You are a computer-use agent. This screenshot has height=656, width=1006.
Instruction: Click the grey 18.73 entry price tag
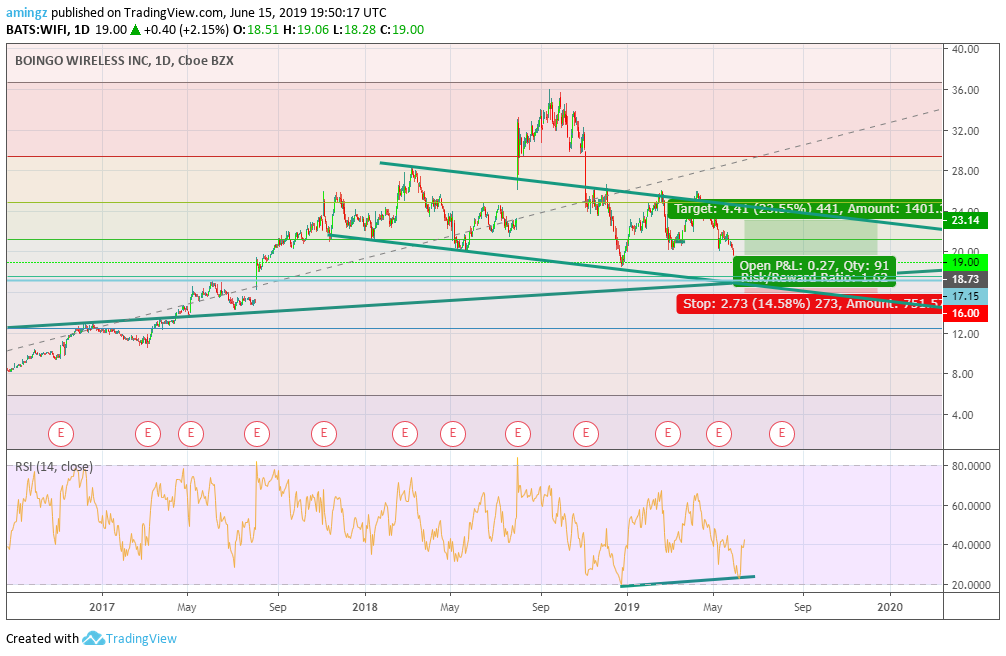(x=966, y=279)
